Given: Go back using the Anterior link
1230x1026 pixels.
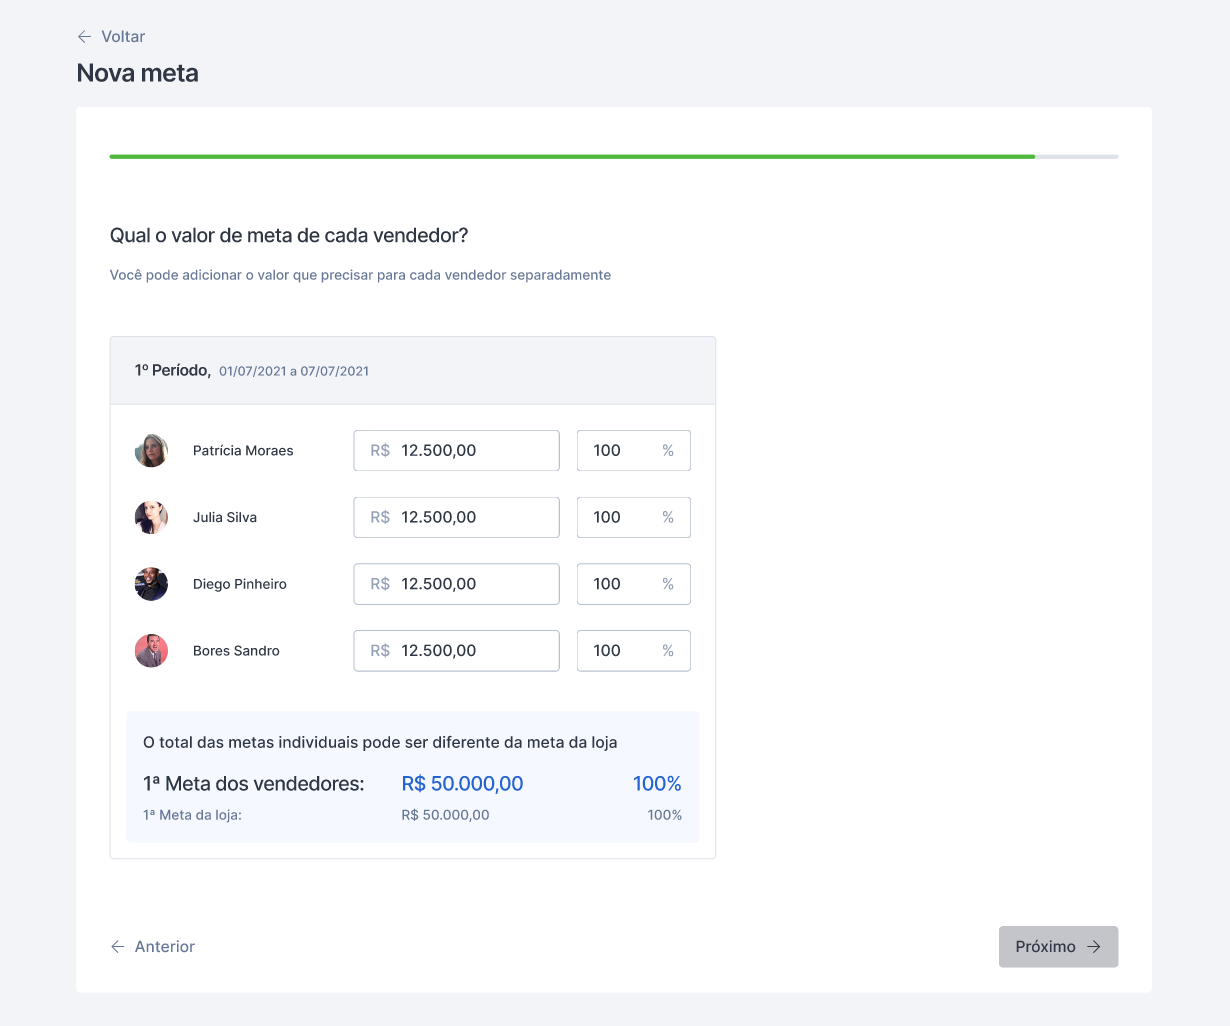Looking at the screenshot, I should click(164, 947).
